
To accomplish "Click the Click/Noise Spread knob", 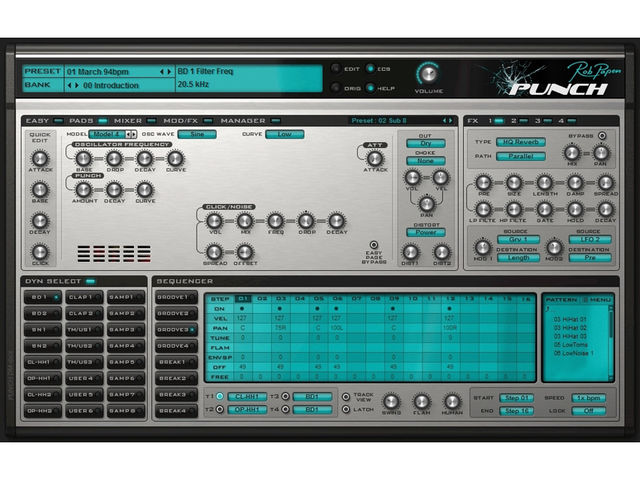I will (214, 252).
